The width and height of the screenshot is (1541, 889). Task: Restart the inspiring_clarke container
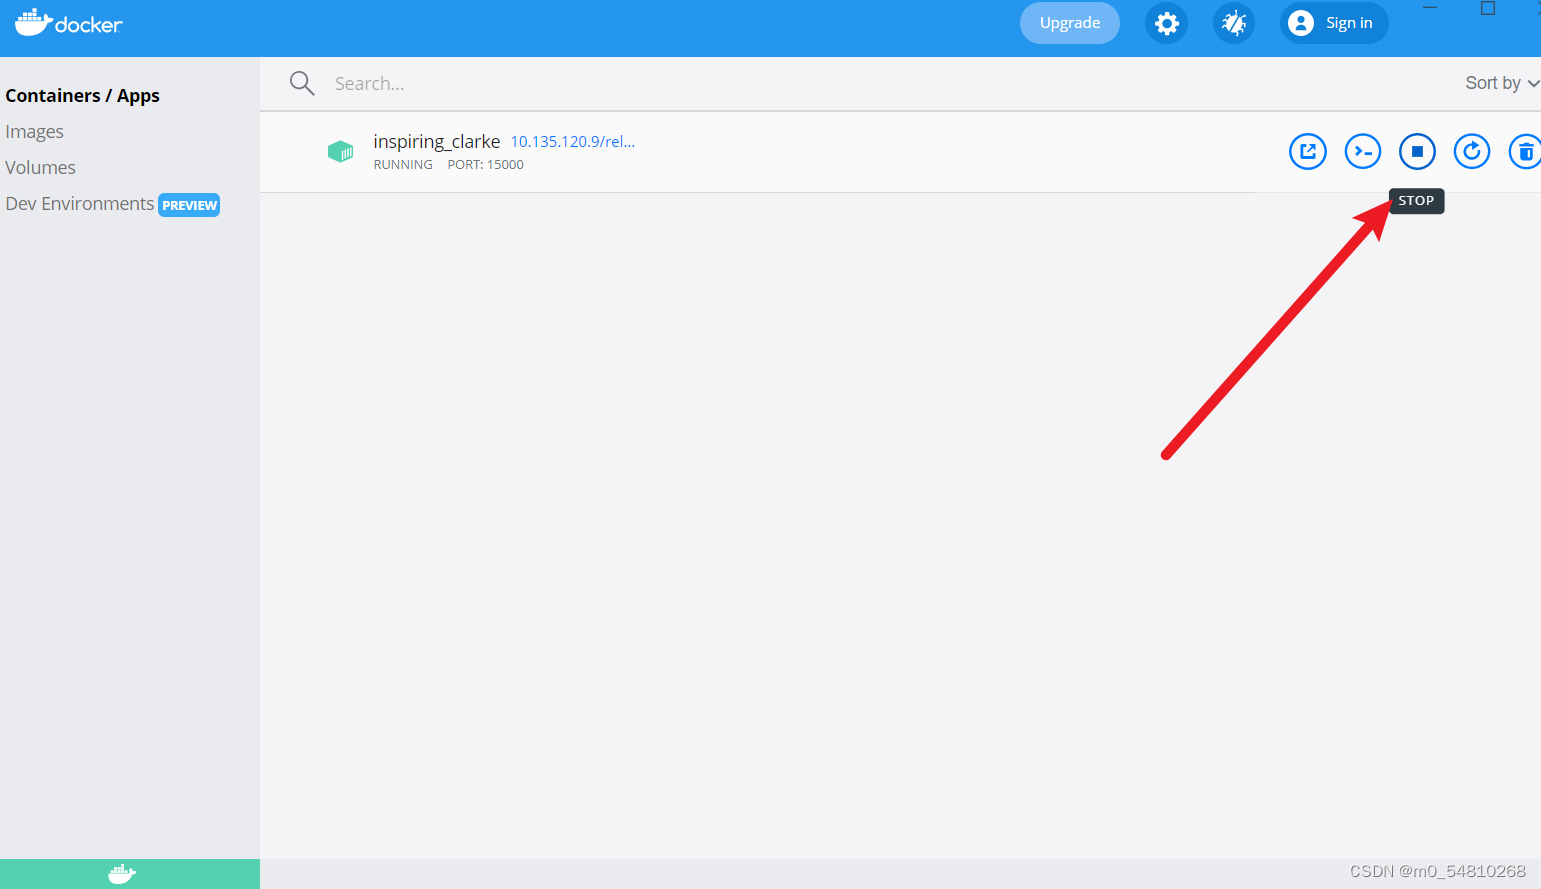[1472, 152]
